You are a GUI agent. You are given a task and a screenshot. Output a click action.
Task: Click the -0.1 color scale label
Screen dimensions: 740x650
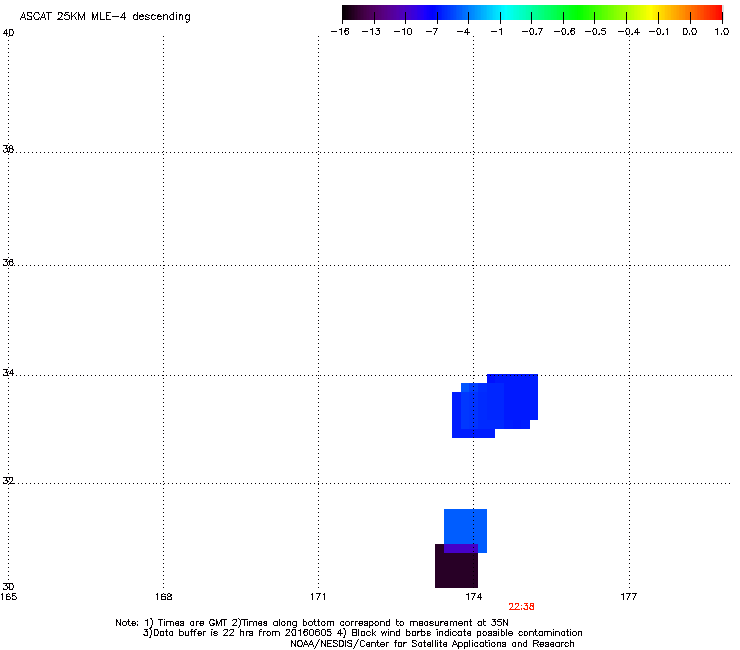(x=659, y=32)
